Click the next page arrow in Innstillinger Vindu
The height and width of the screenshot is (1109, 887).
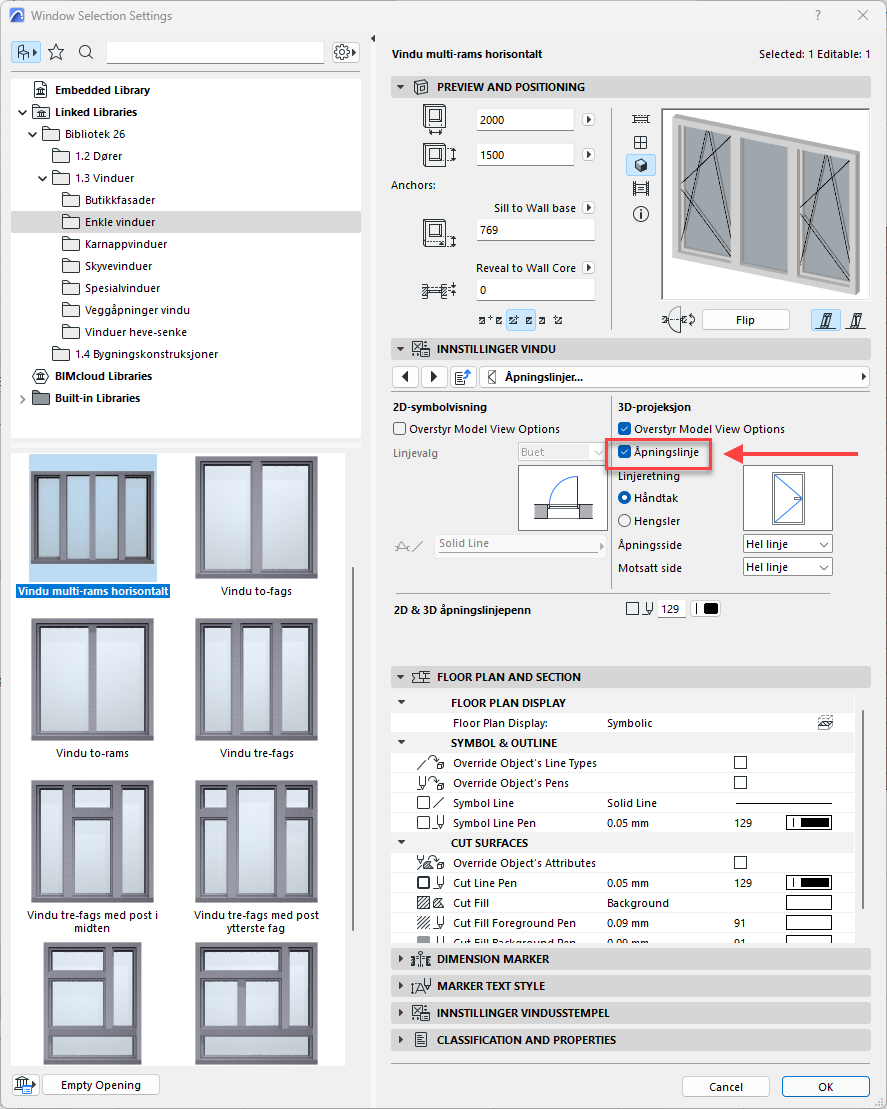[x=434, y=377]
